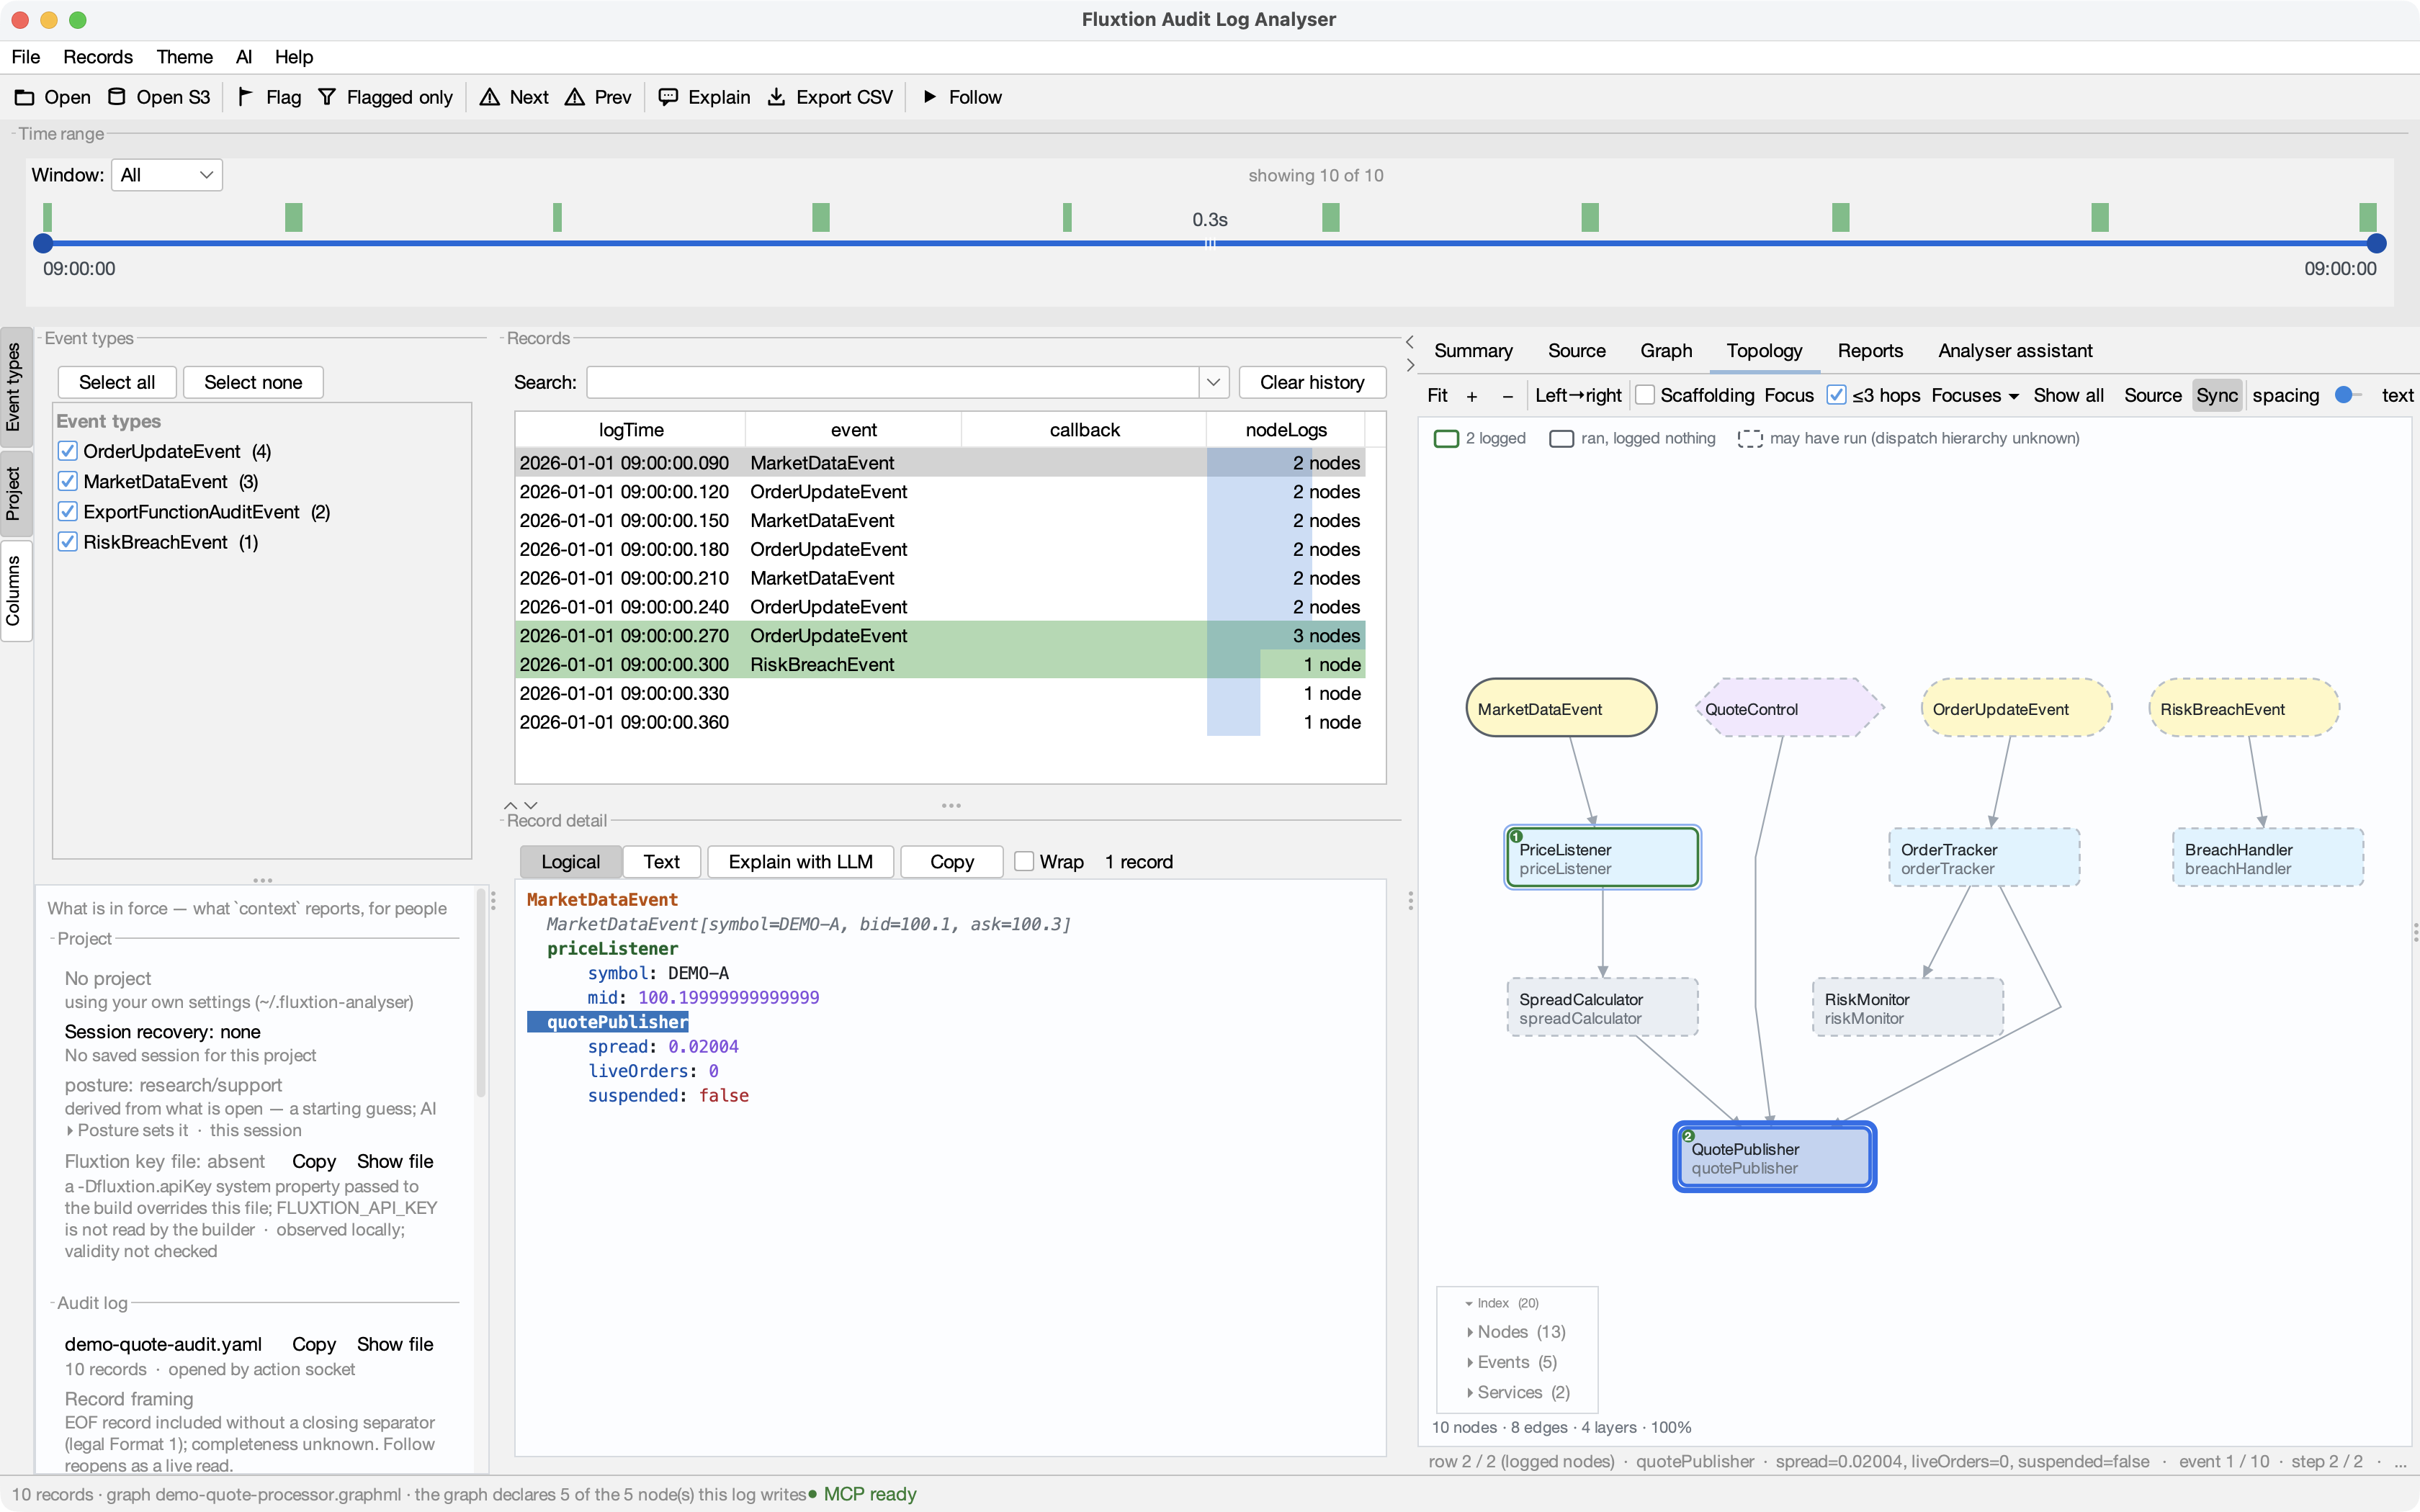Screen dimensions: 2420x1512
Task: Click the Flagged only filter icon
Action: 327,97
